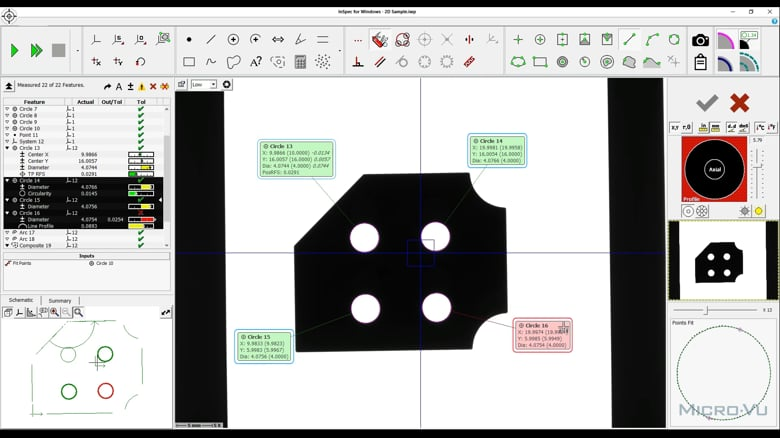Screen dimensions: 780x438
Task: Select the Circle 10 feature row
Action: click(84, 128)
